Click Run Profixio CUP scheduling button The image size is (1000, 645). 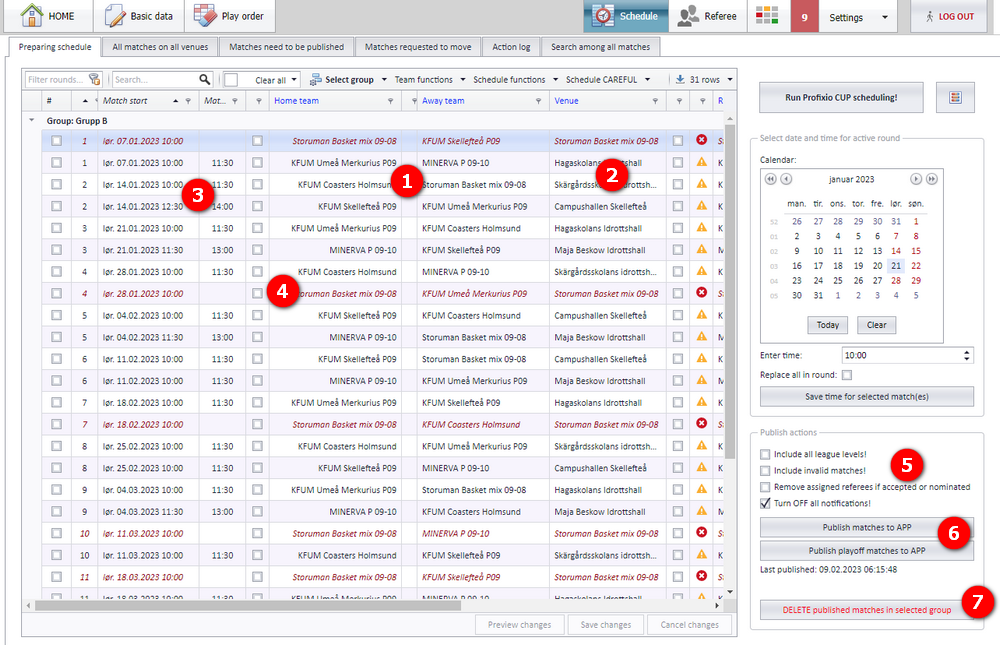tap(841, 97)
